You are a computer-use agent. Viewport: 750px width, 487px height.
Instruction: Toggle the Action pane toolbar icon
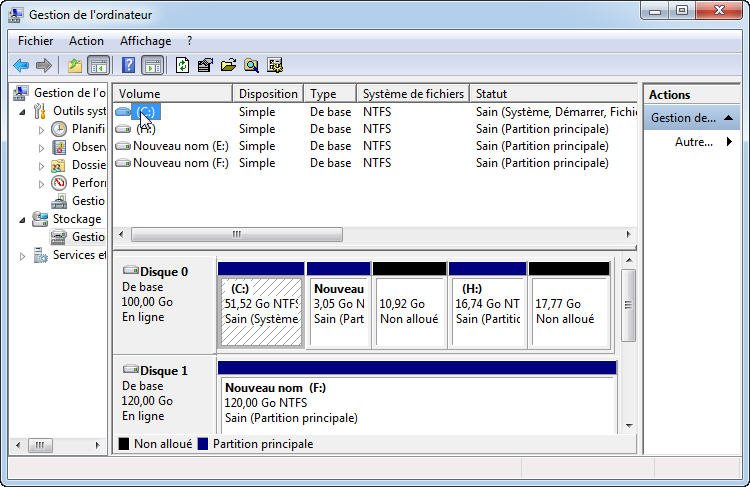[x=153, y=65]
